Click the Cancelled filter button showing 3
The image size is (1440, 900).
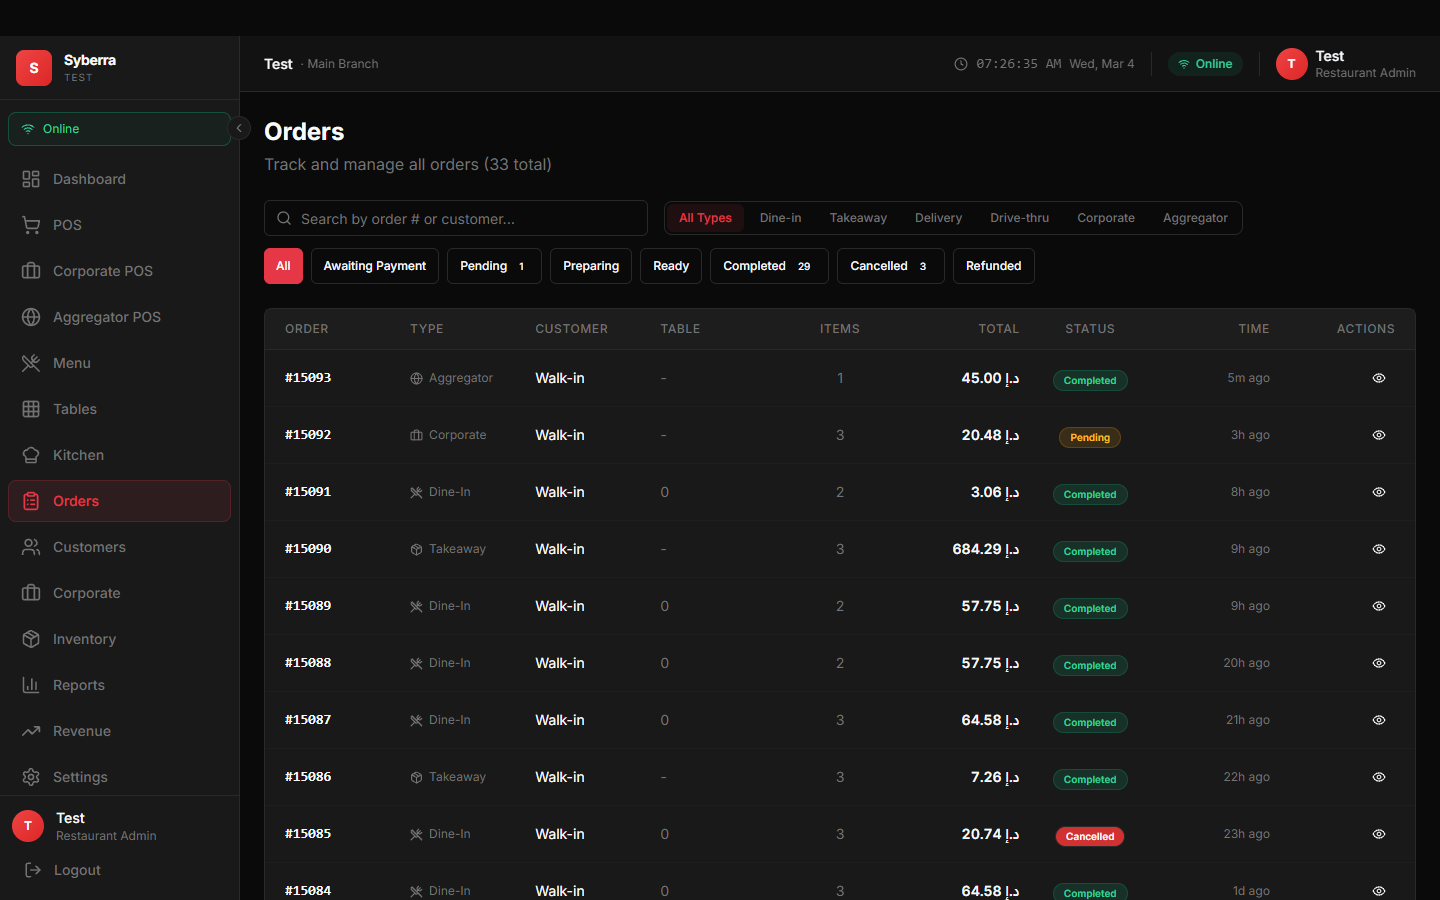tap(890, 266)
